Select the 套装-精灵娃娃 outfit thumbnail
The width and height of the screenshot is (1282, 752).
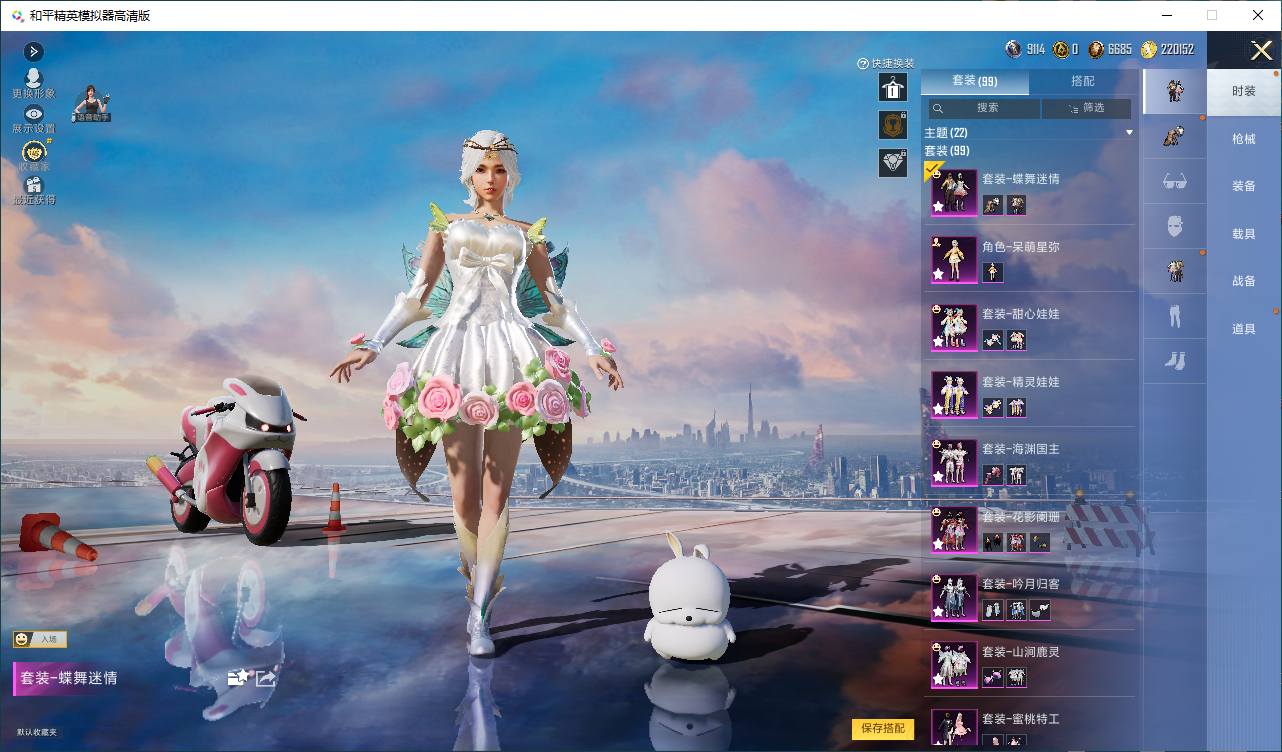tap(954, 394)
